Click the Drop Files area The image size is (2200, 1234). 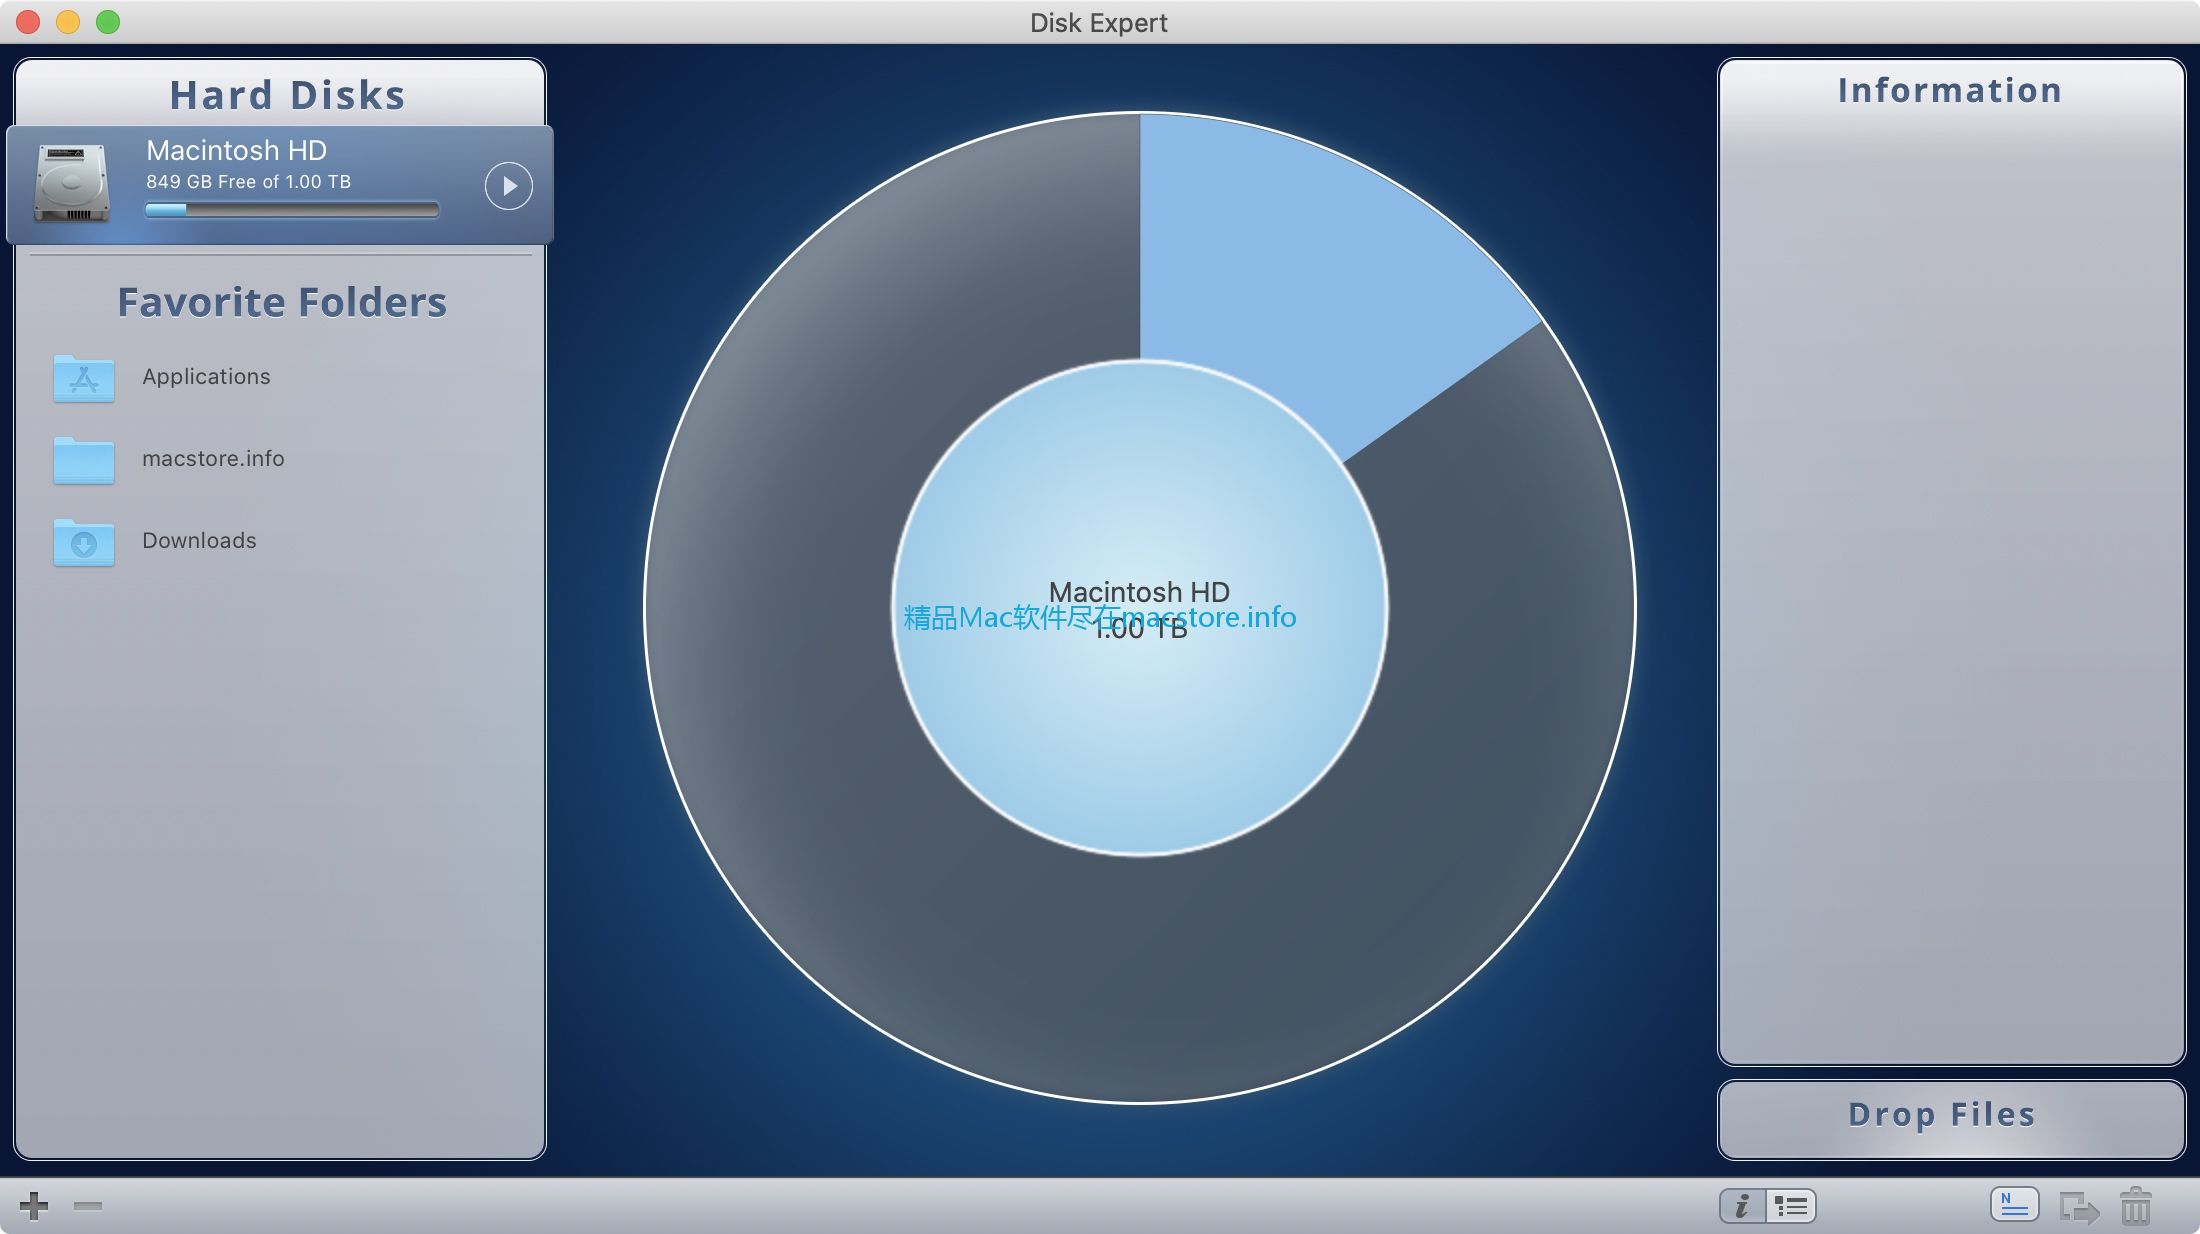(1951, 1119)
